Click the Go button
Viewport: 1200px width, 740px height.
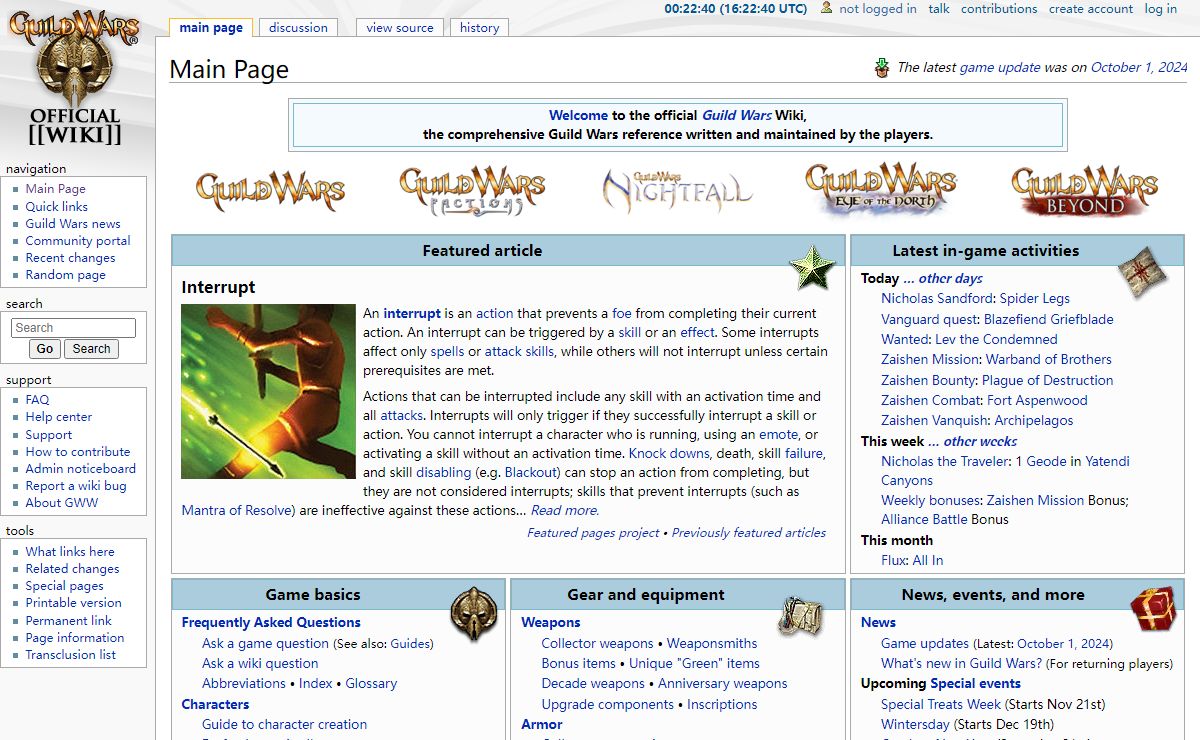45,349
